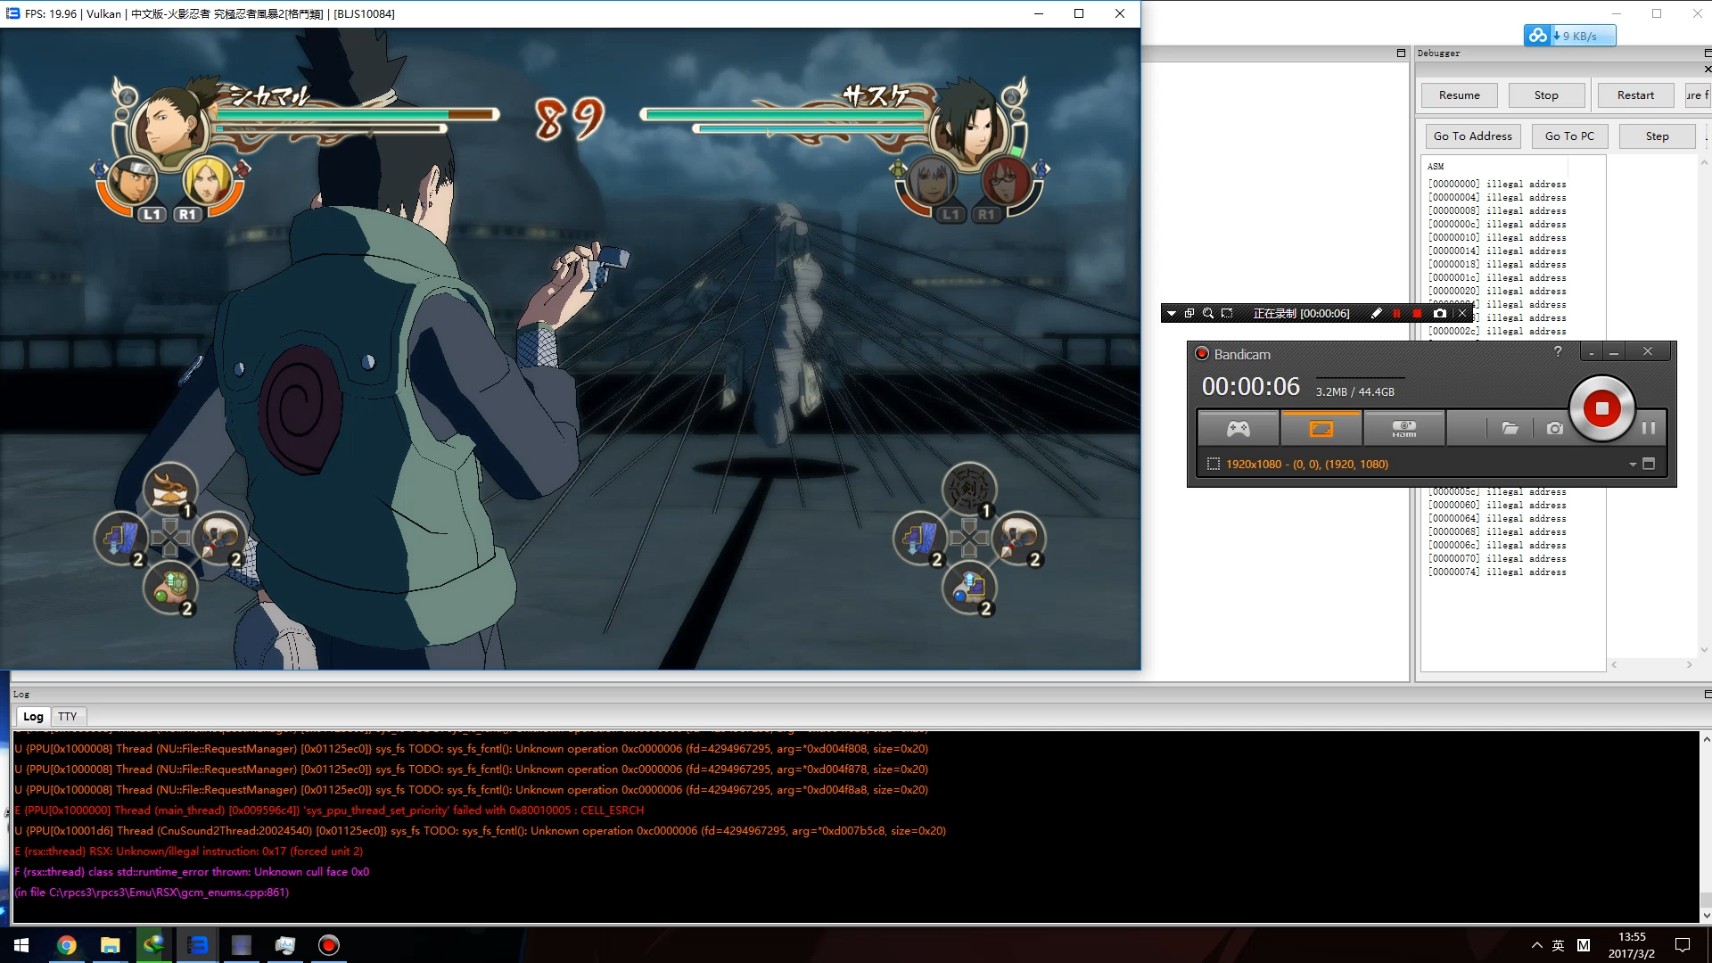Click Go To PC in Debugger
Image resolution: width=1712 pixels, height=963 pixels.
[1569, 136]
